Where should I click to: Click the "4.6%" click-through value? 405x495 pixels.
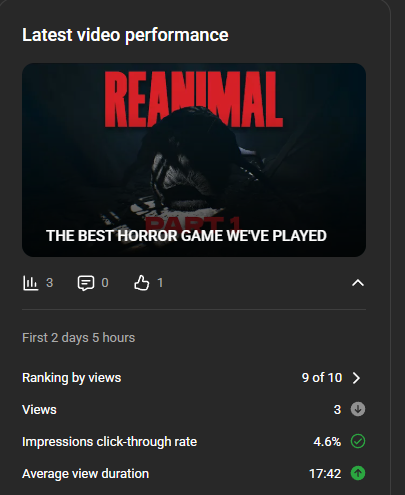click(x=327, y=442)
